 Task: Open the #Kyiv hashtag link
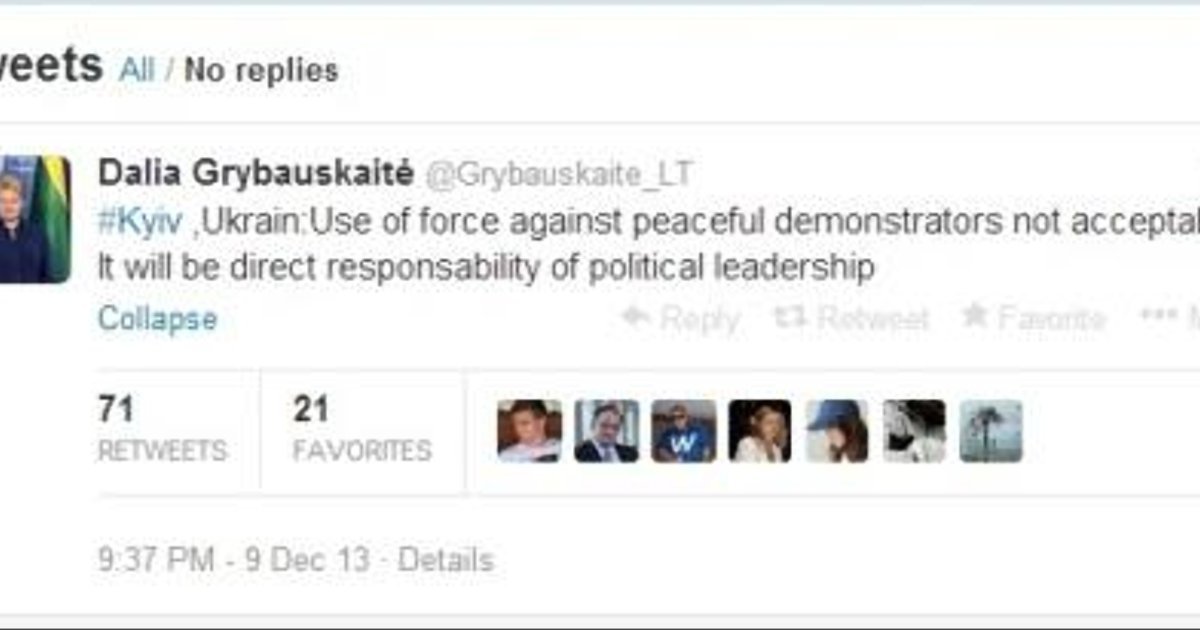140,222
